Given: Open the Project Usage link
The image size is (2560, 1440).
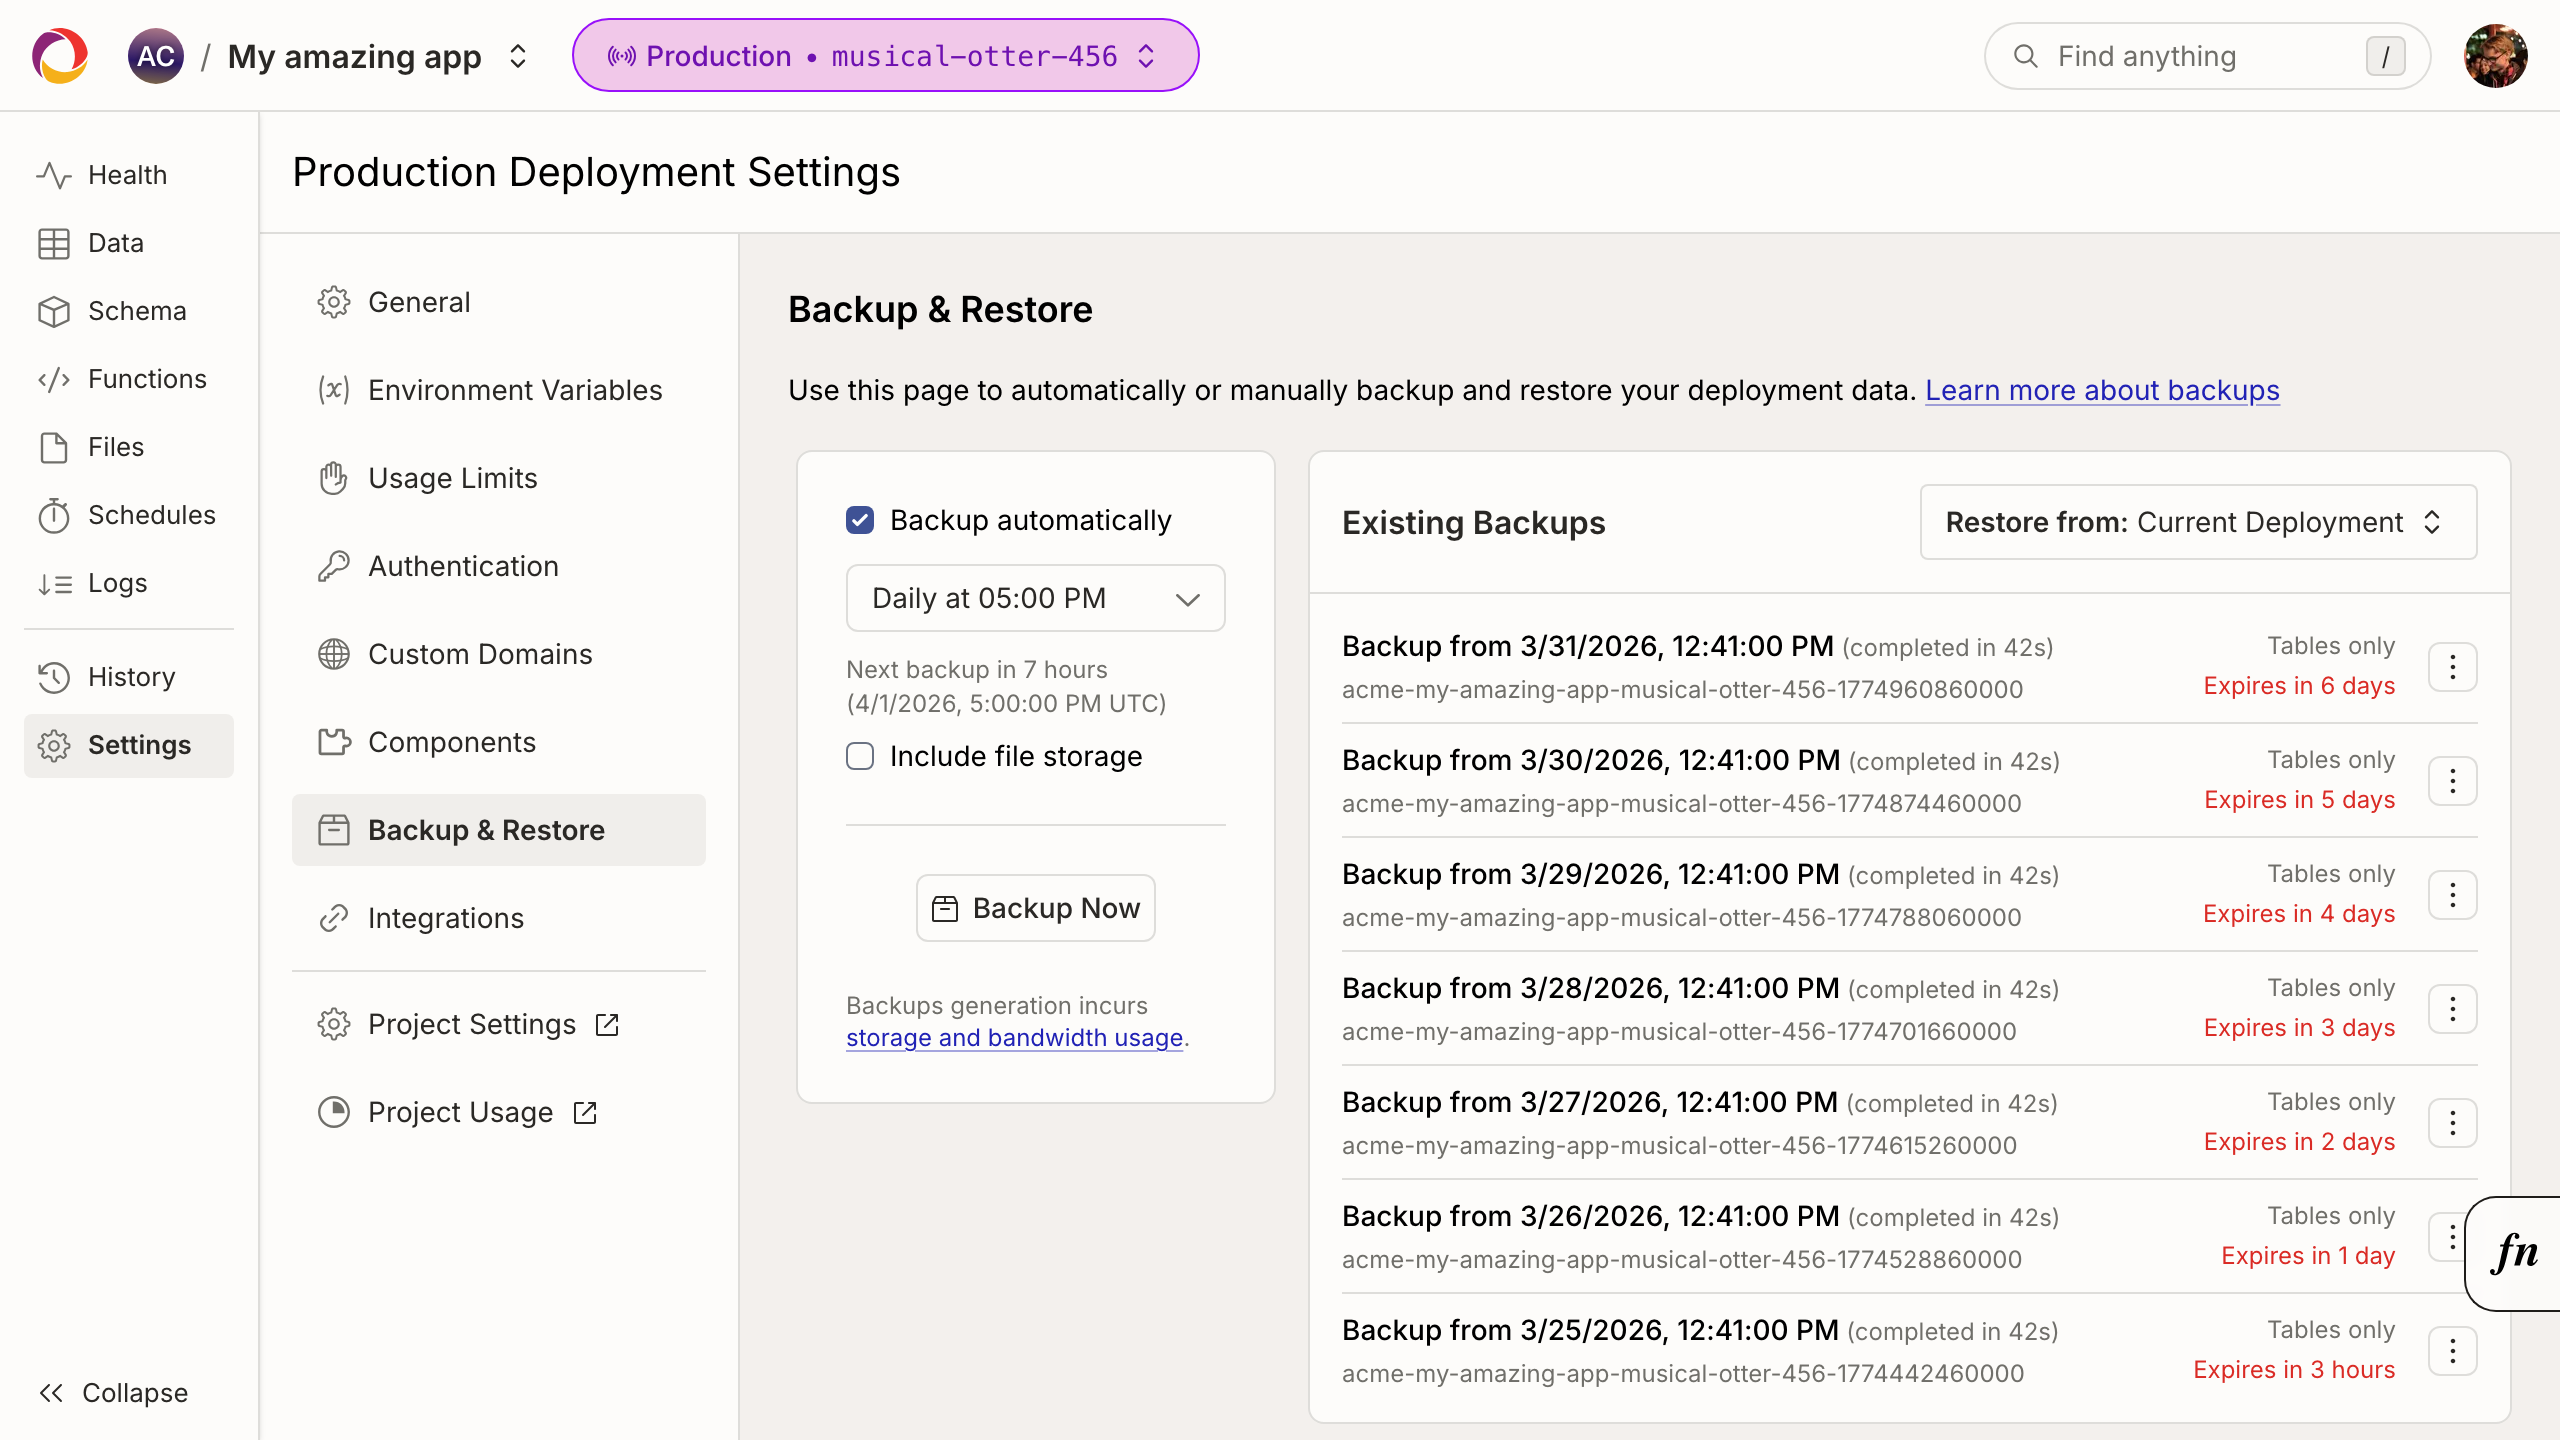Looking at the screenshot, I should pos(498,1112).
